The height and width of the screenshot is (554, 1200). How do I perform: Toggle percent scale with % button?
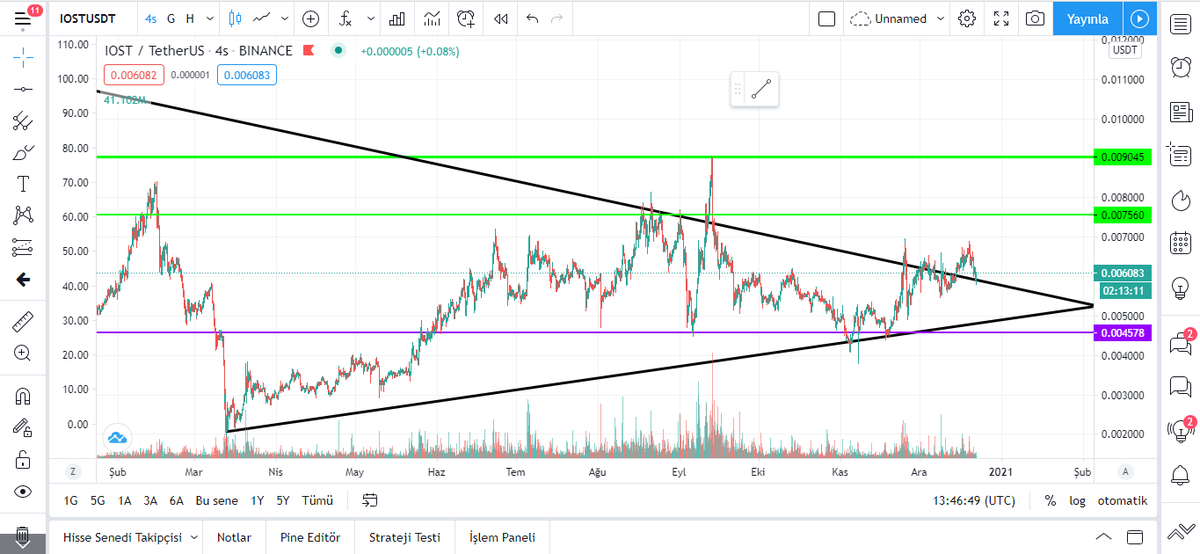pyautogui.click(x=1050, y=500)
